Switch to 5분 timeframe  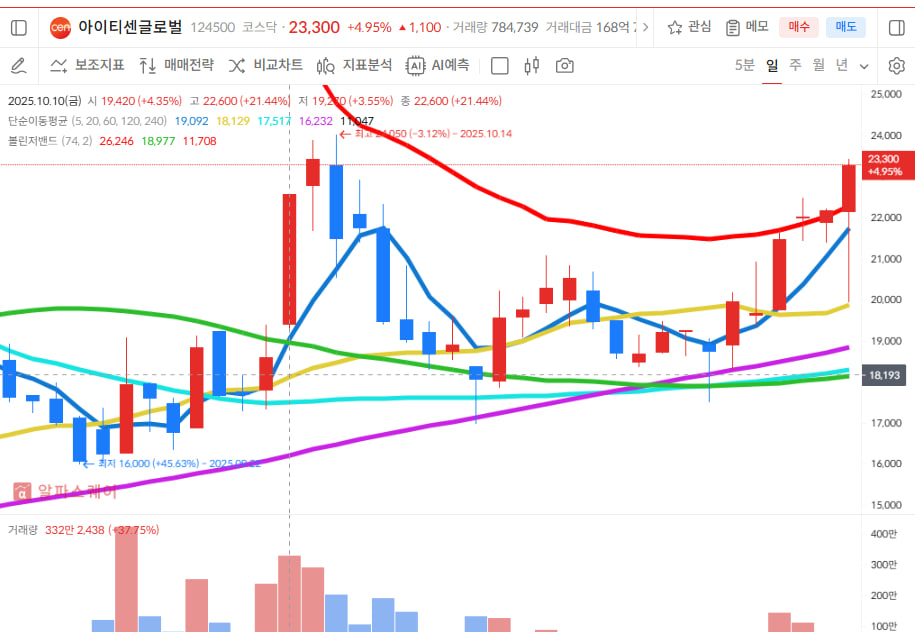[x=744, y=65]
